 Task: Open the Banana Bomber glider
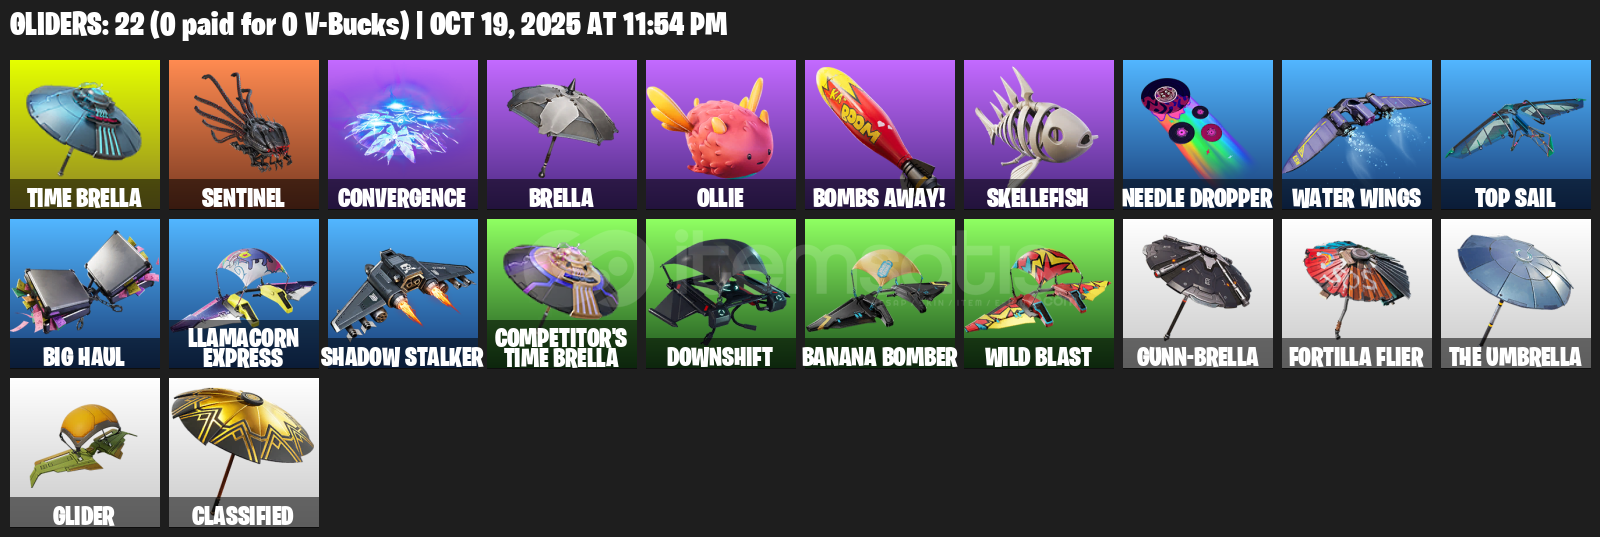[x=880, y=294]
